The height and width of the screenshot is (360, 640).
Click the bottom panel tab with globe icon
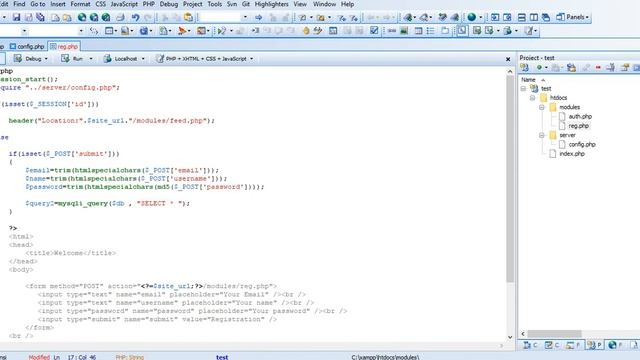point(615,345)
